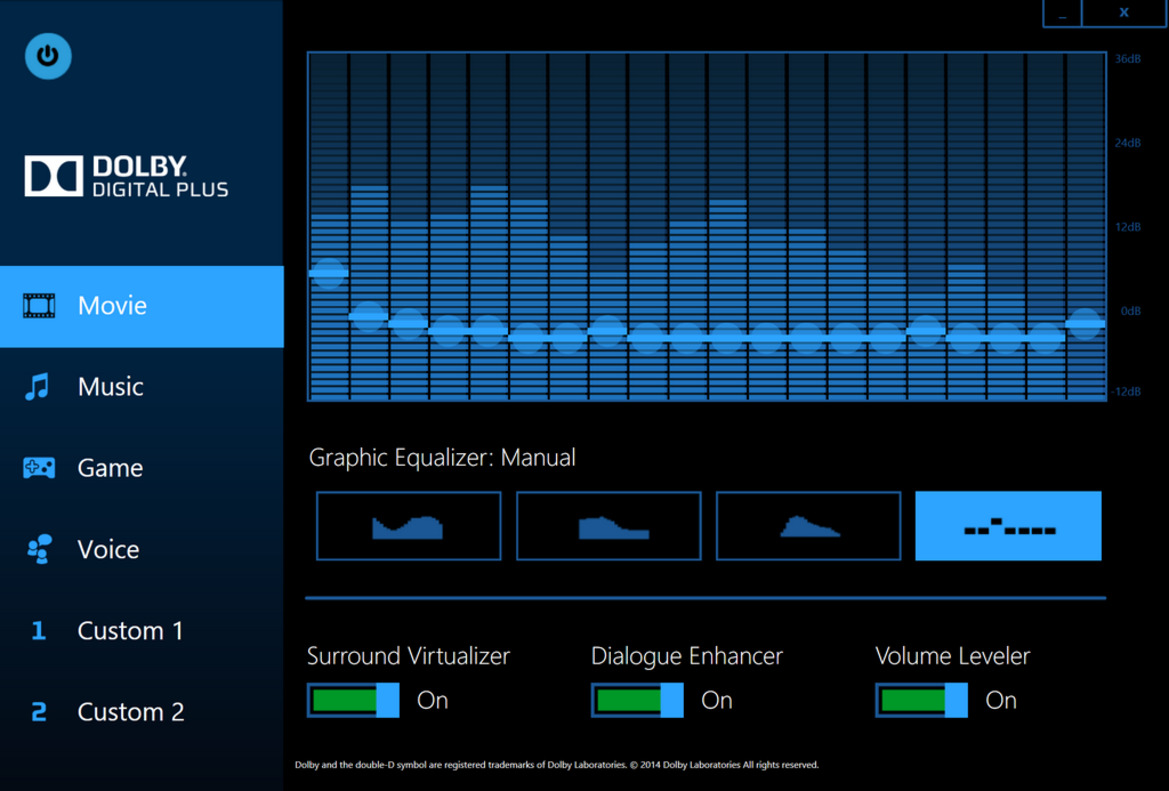Viewport: 1169px width, 791px height.
Task: Click the Custom 2 number icon
Action: pos(38,712)
